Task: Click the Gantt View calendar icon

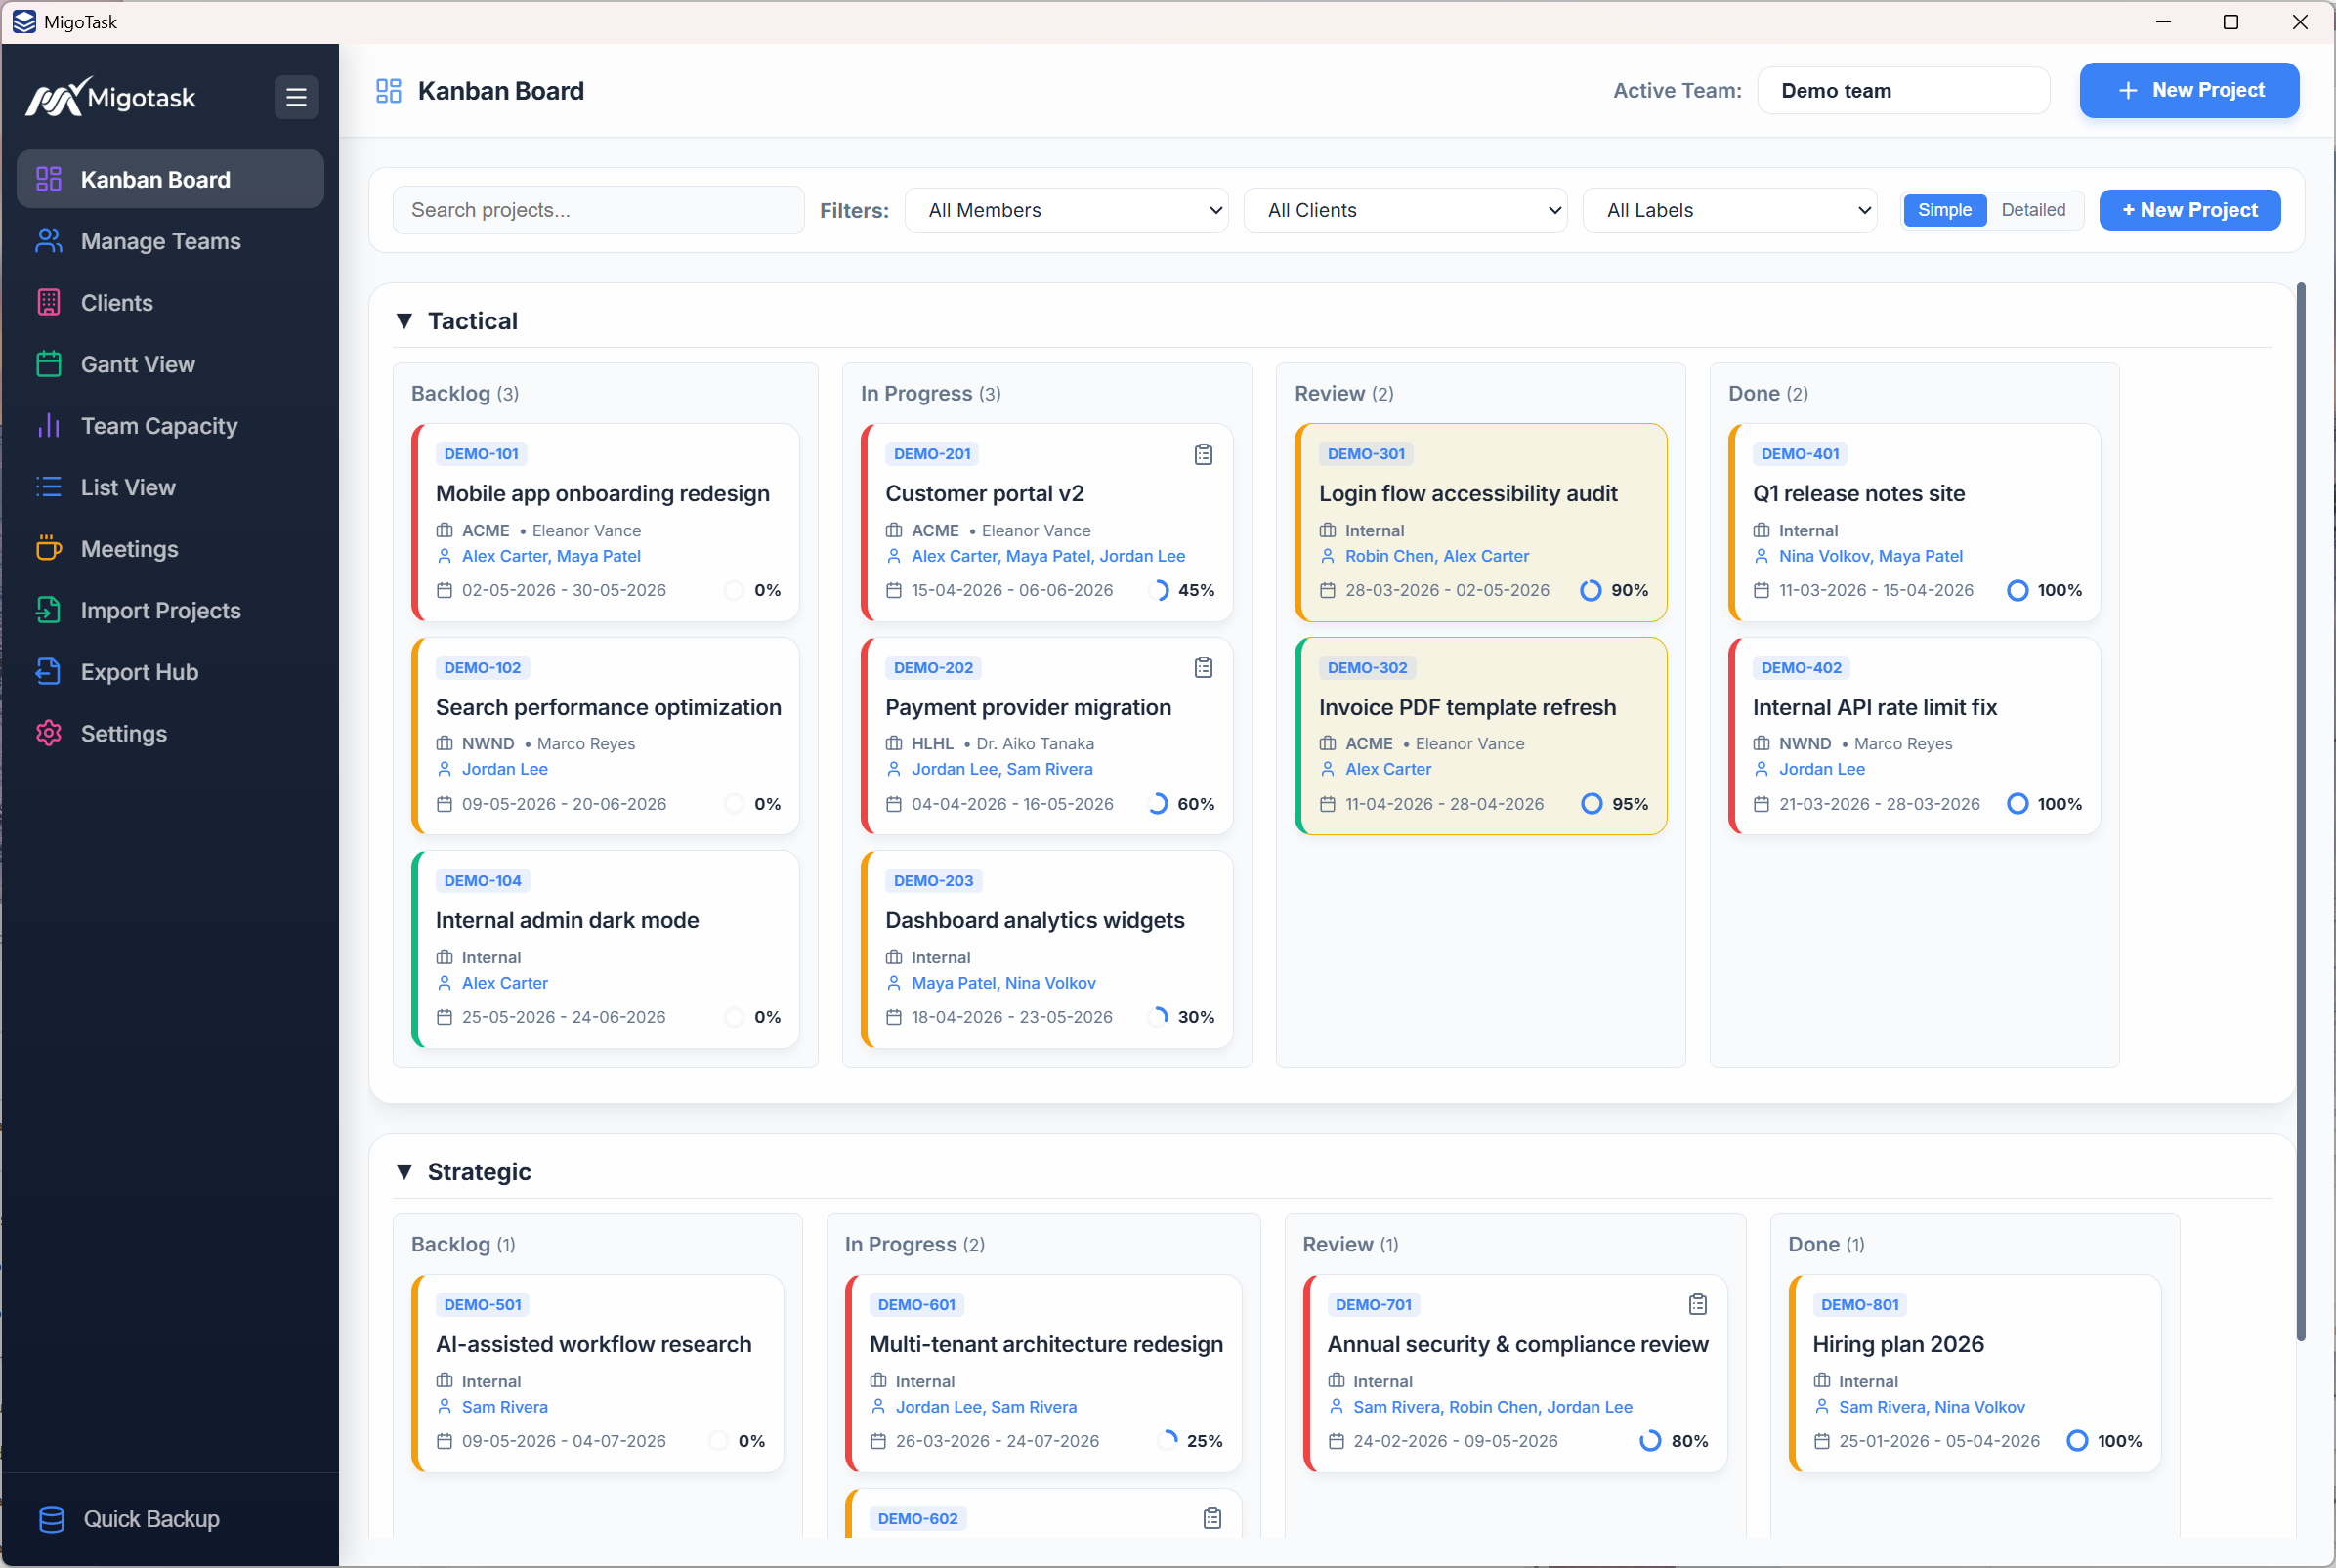Action: pos(49,364)
